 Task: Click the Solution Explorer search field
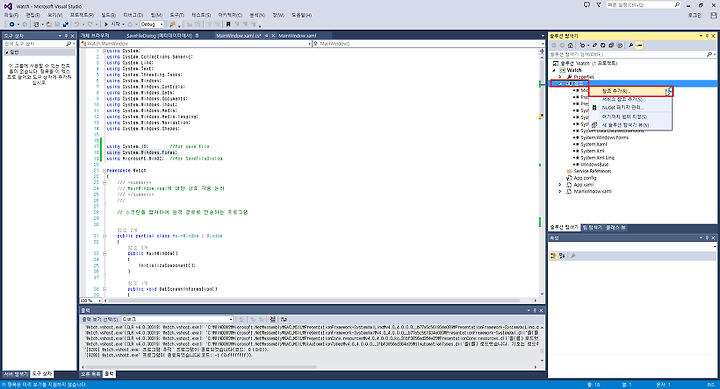[x=632, y=54]
